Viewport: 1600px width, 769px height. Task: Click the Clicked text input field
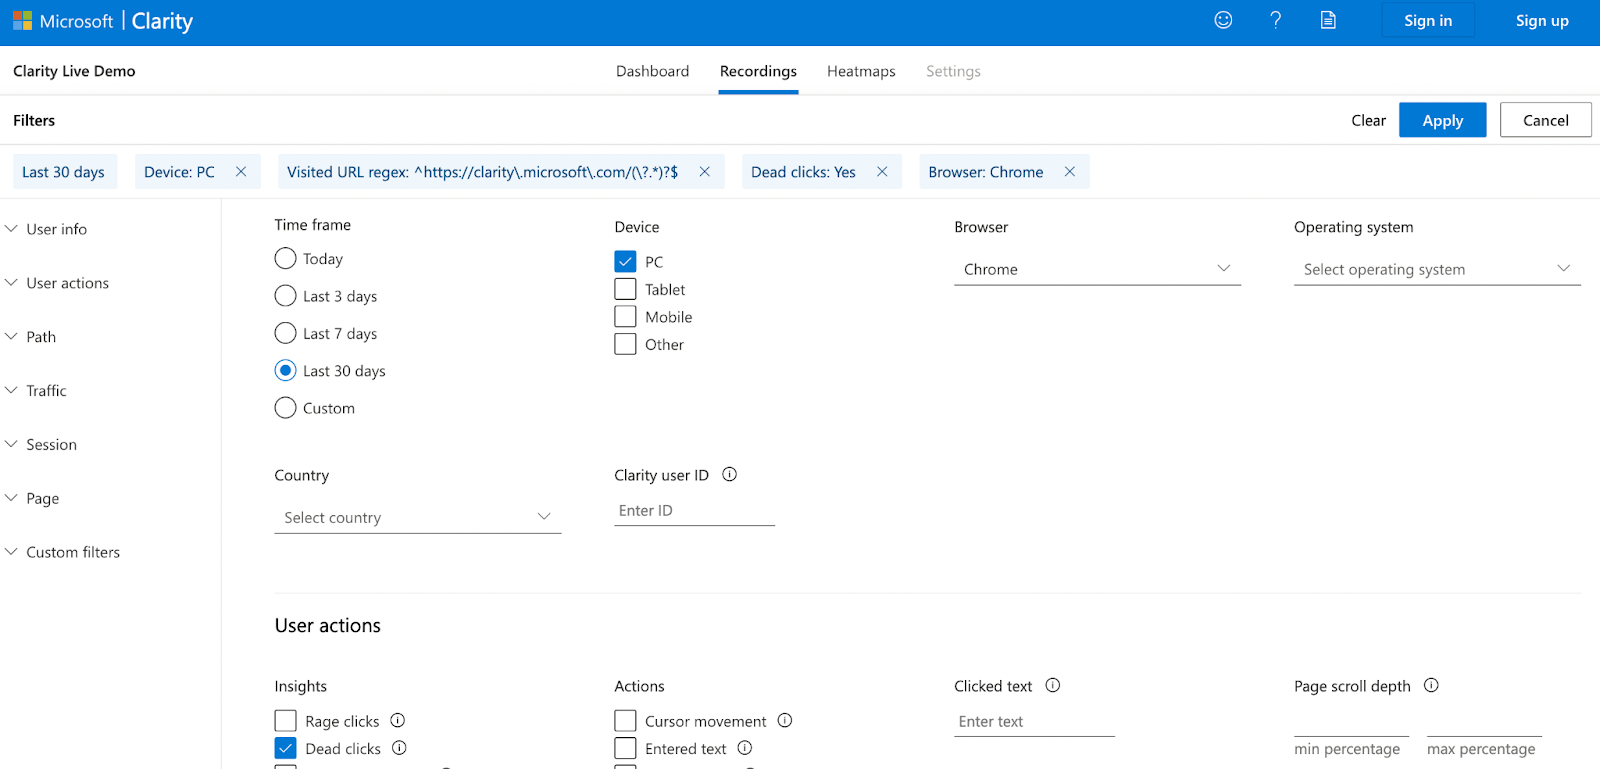click(x=1034, y=721)
